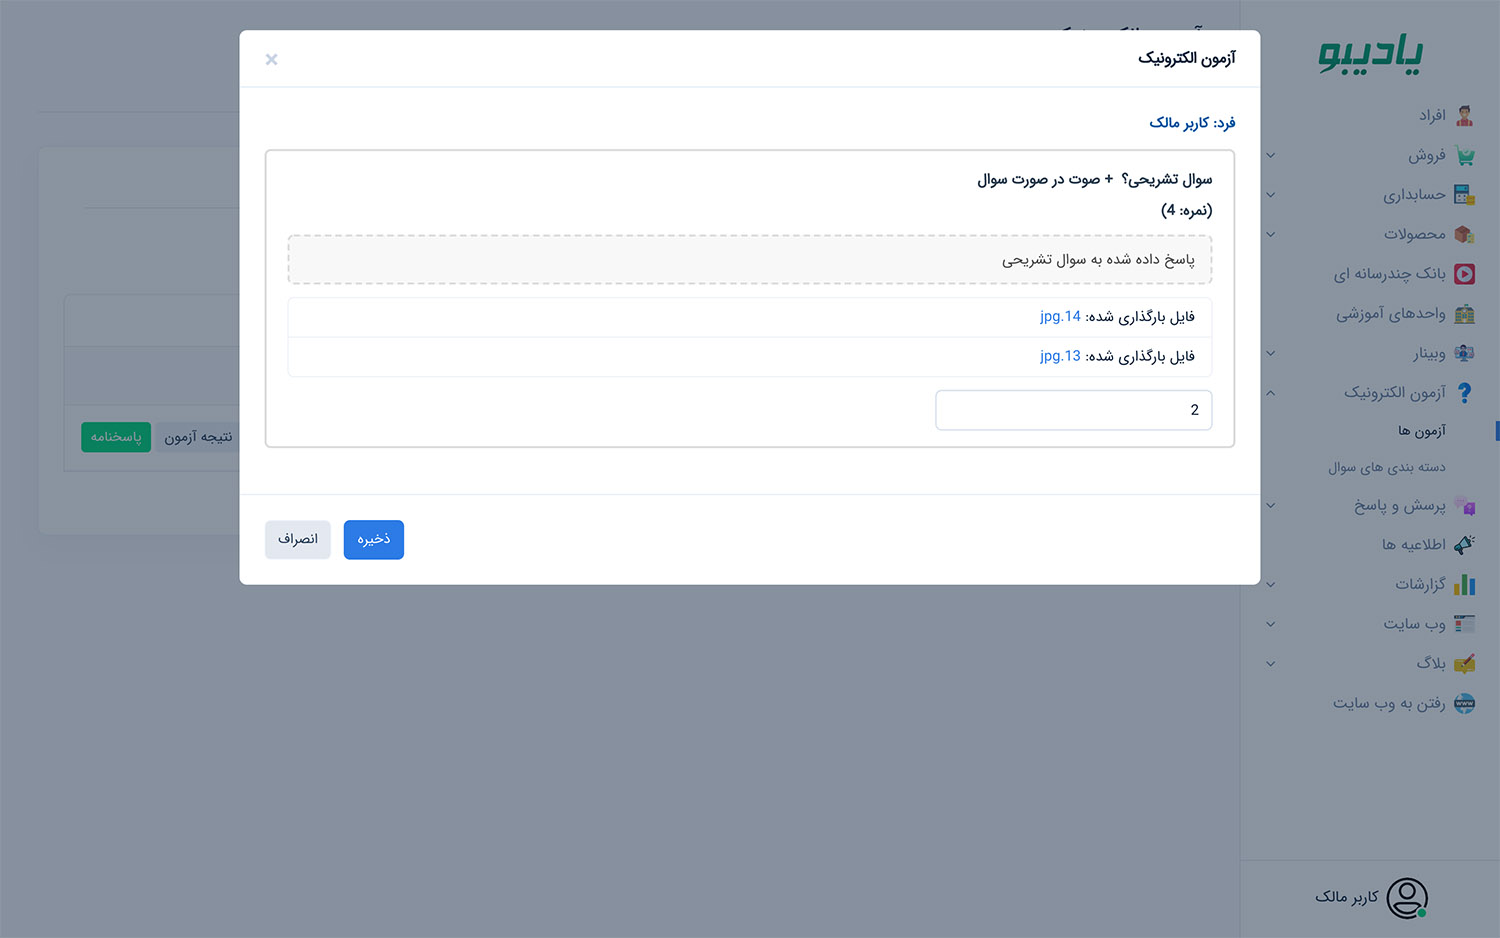Image resolution: width=1500 pixels, height=938 pixels.
Task: Open دسته بندی های سوال submenu item
Action: [1387, 467]
